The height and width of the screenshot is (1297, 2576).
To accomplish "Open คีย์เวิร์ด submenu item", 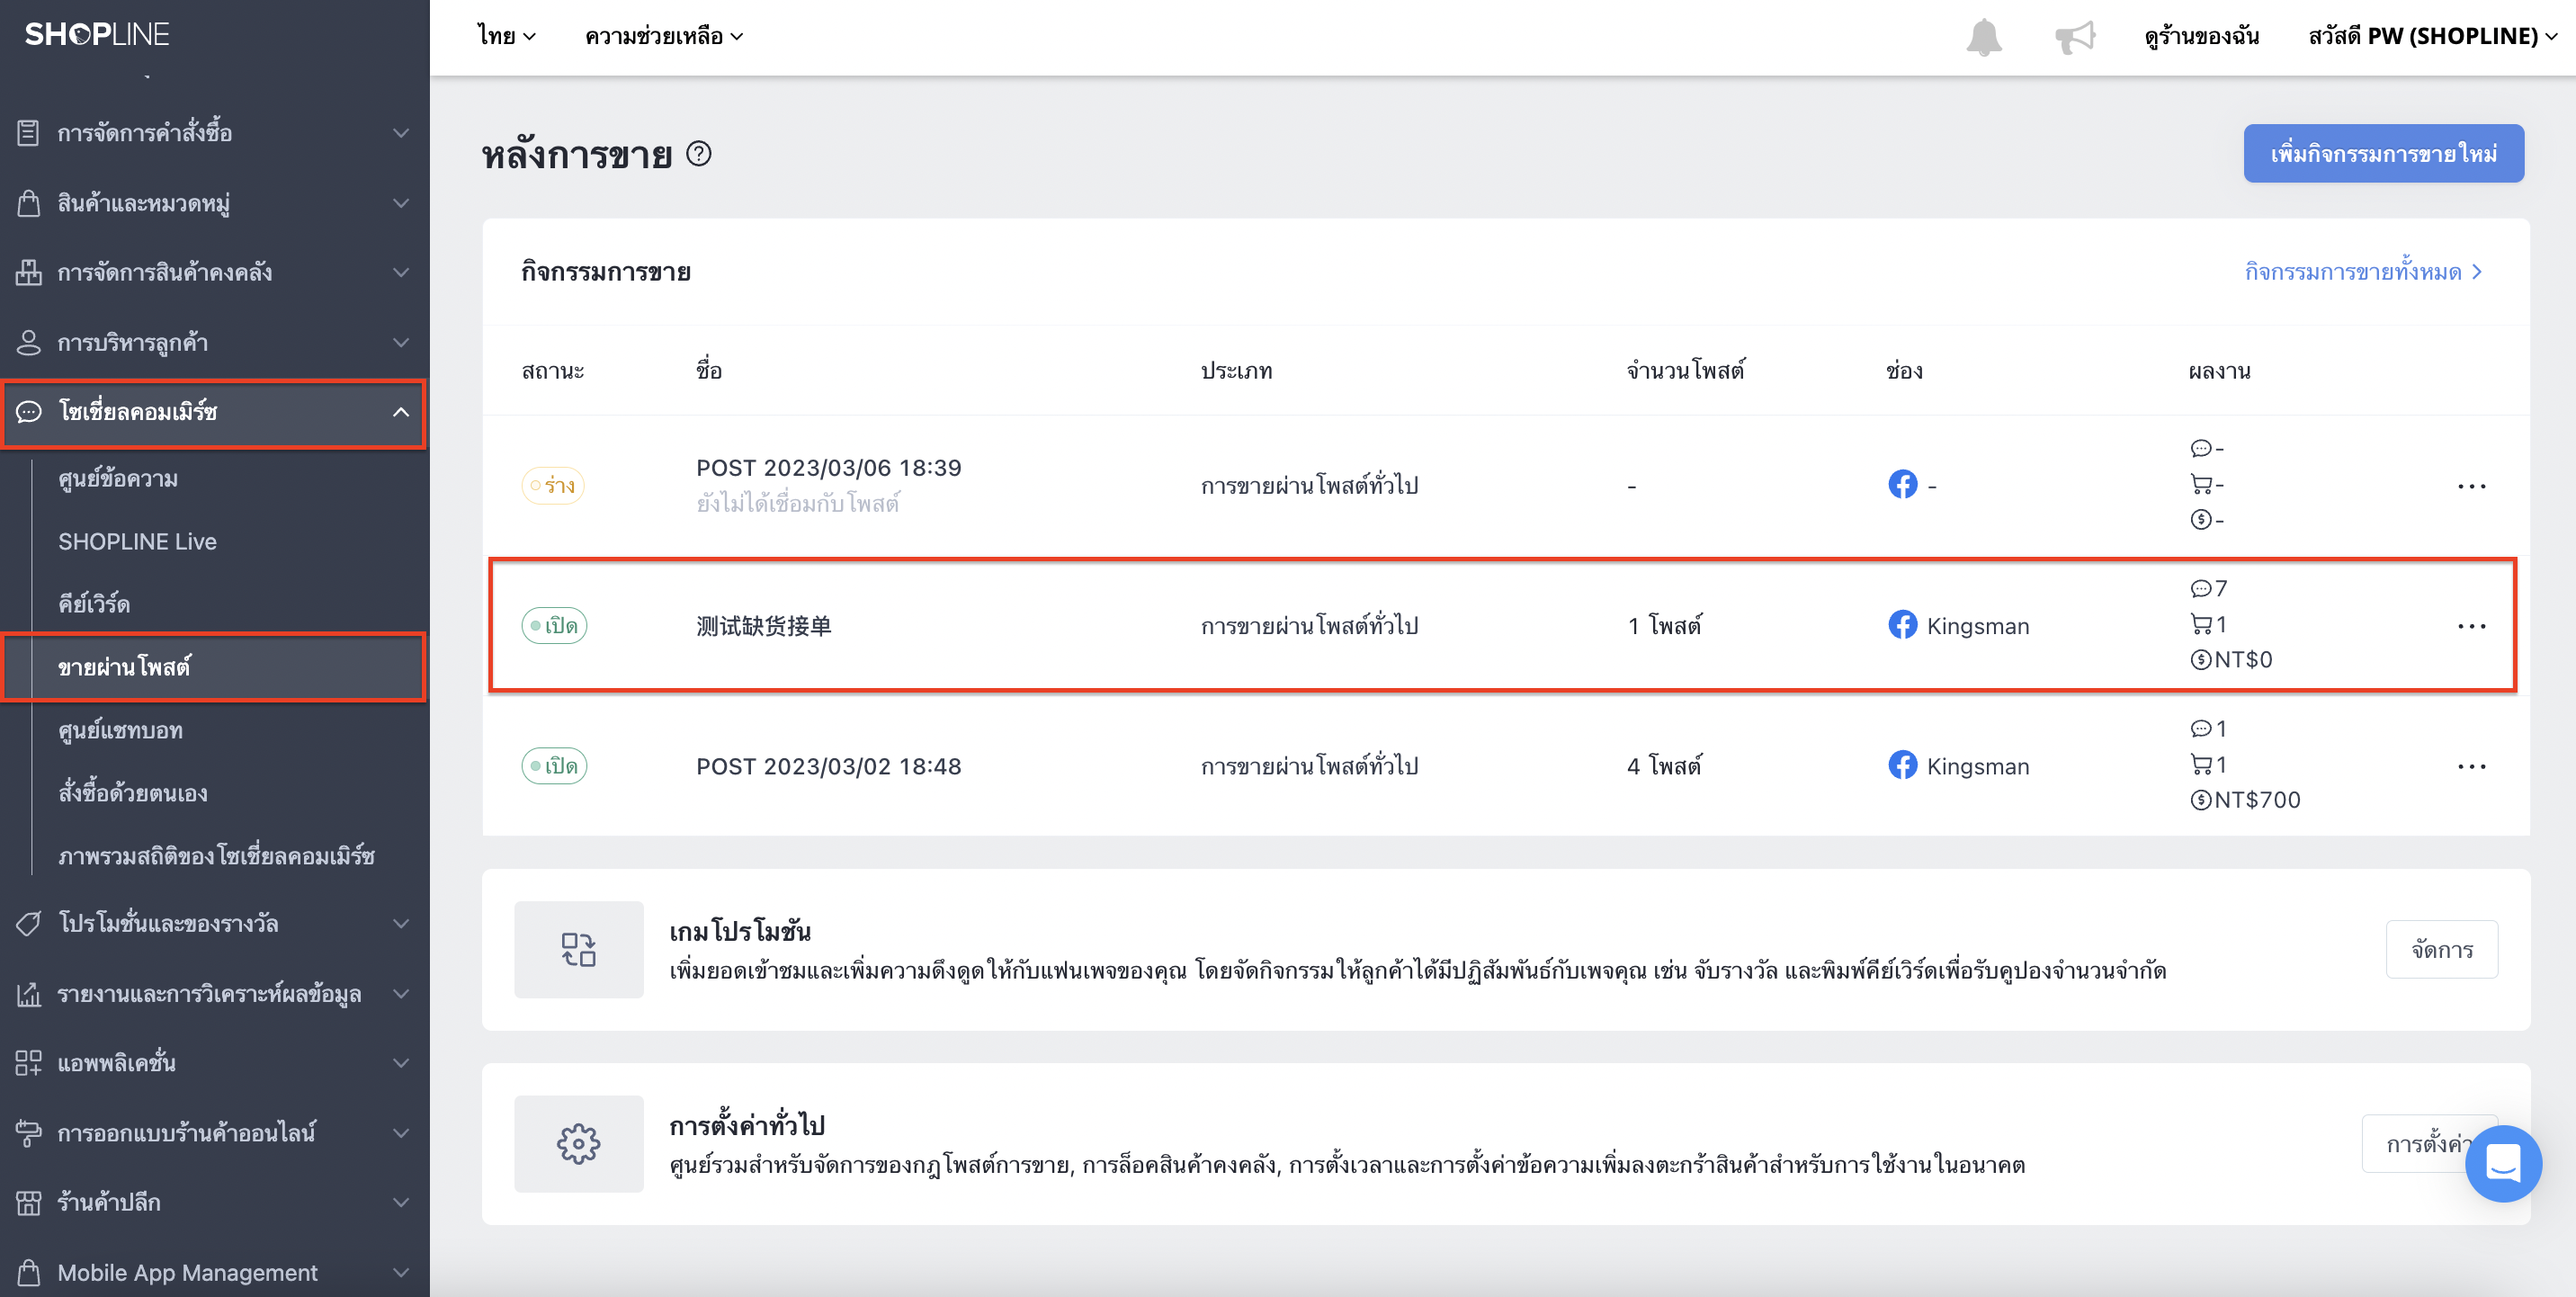I will (x=94, y=604).
